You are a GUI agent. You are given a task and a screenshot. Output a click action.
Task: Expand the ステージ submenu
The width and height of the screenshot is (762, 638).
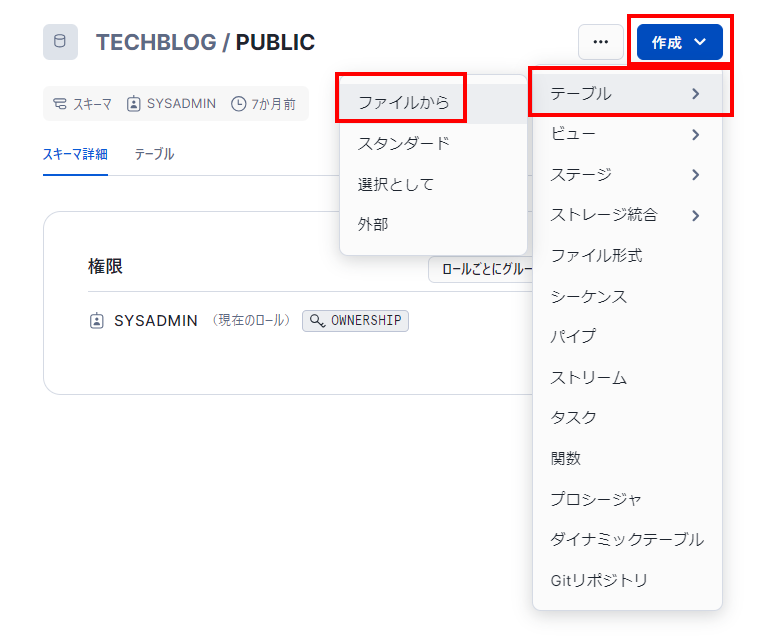coord(626,175)
